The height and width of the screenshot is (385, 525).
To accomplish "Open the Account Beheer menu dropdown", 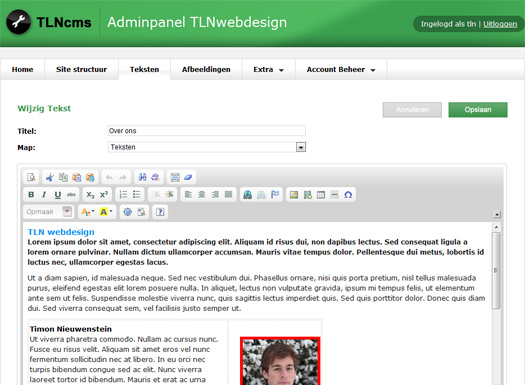I will click(341, 70).
